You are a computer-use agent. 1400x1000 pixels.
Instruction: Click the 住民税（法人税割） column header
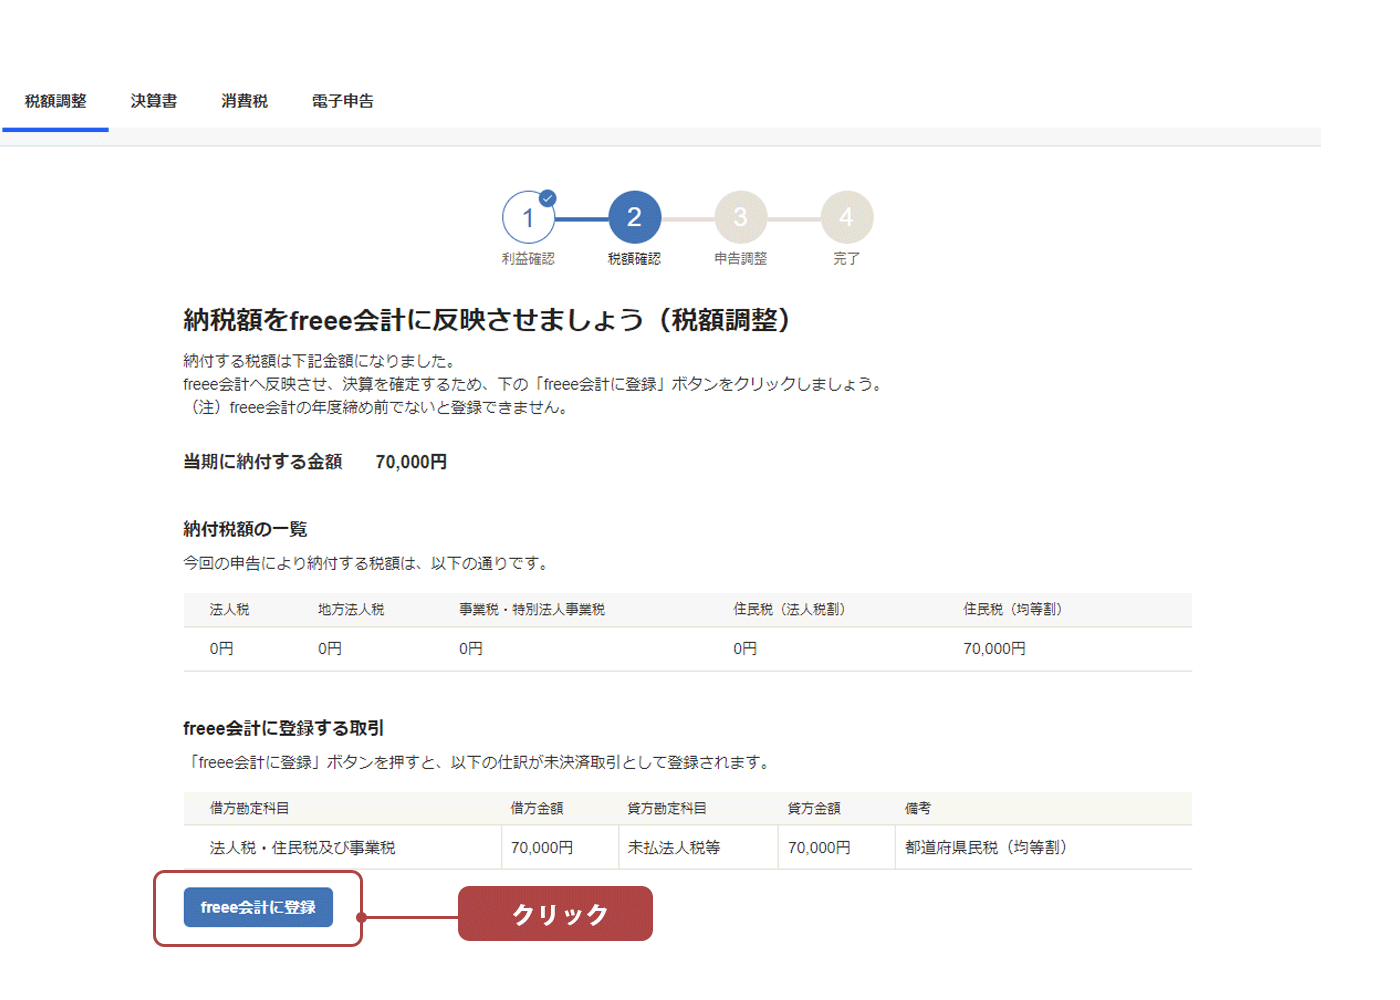pos(789,609)
